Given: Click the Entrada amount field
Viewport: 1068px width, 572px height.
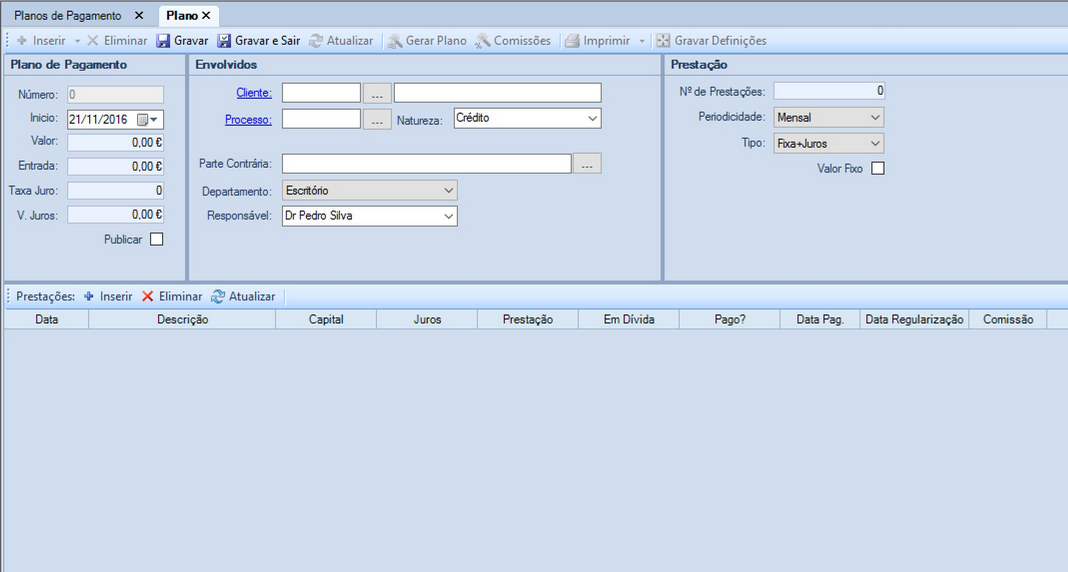Looking at the screenshot, I should pos(116,166).
